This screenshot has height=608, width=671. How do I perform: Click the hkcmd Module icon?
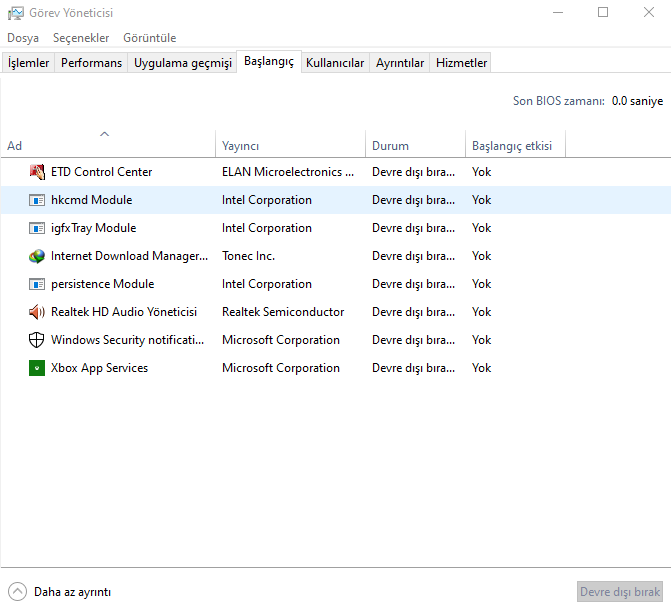point(37,200)
